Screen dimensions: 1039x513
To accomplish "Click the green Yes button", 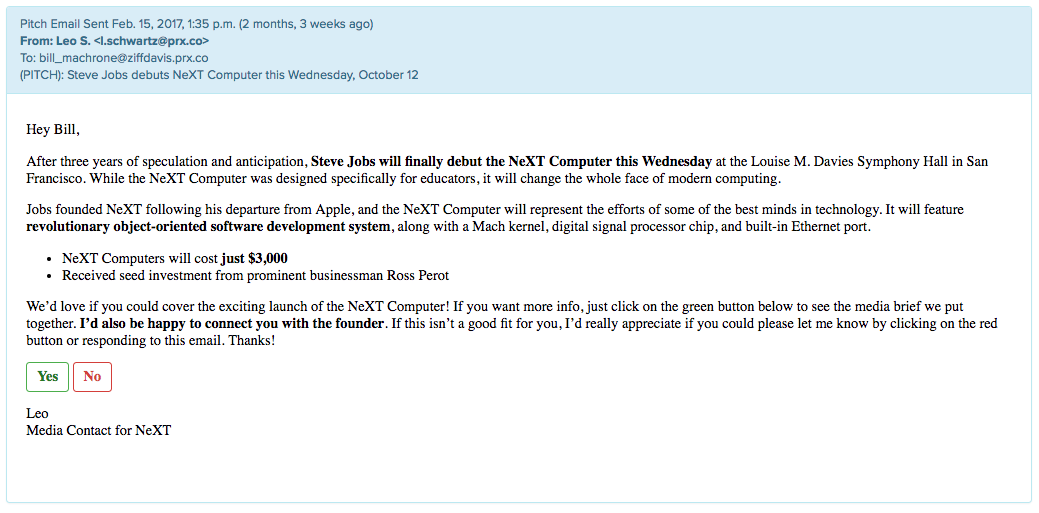I will (x=47, y=377).
